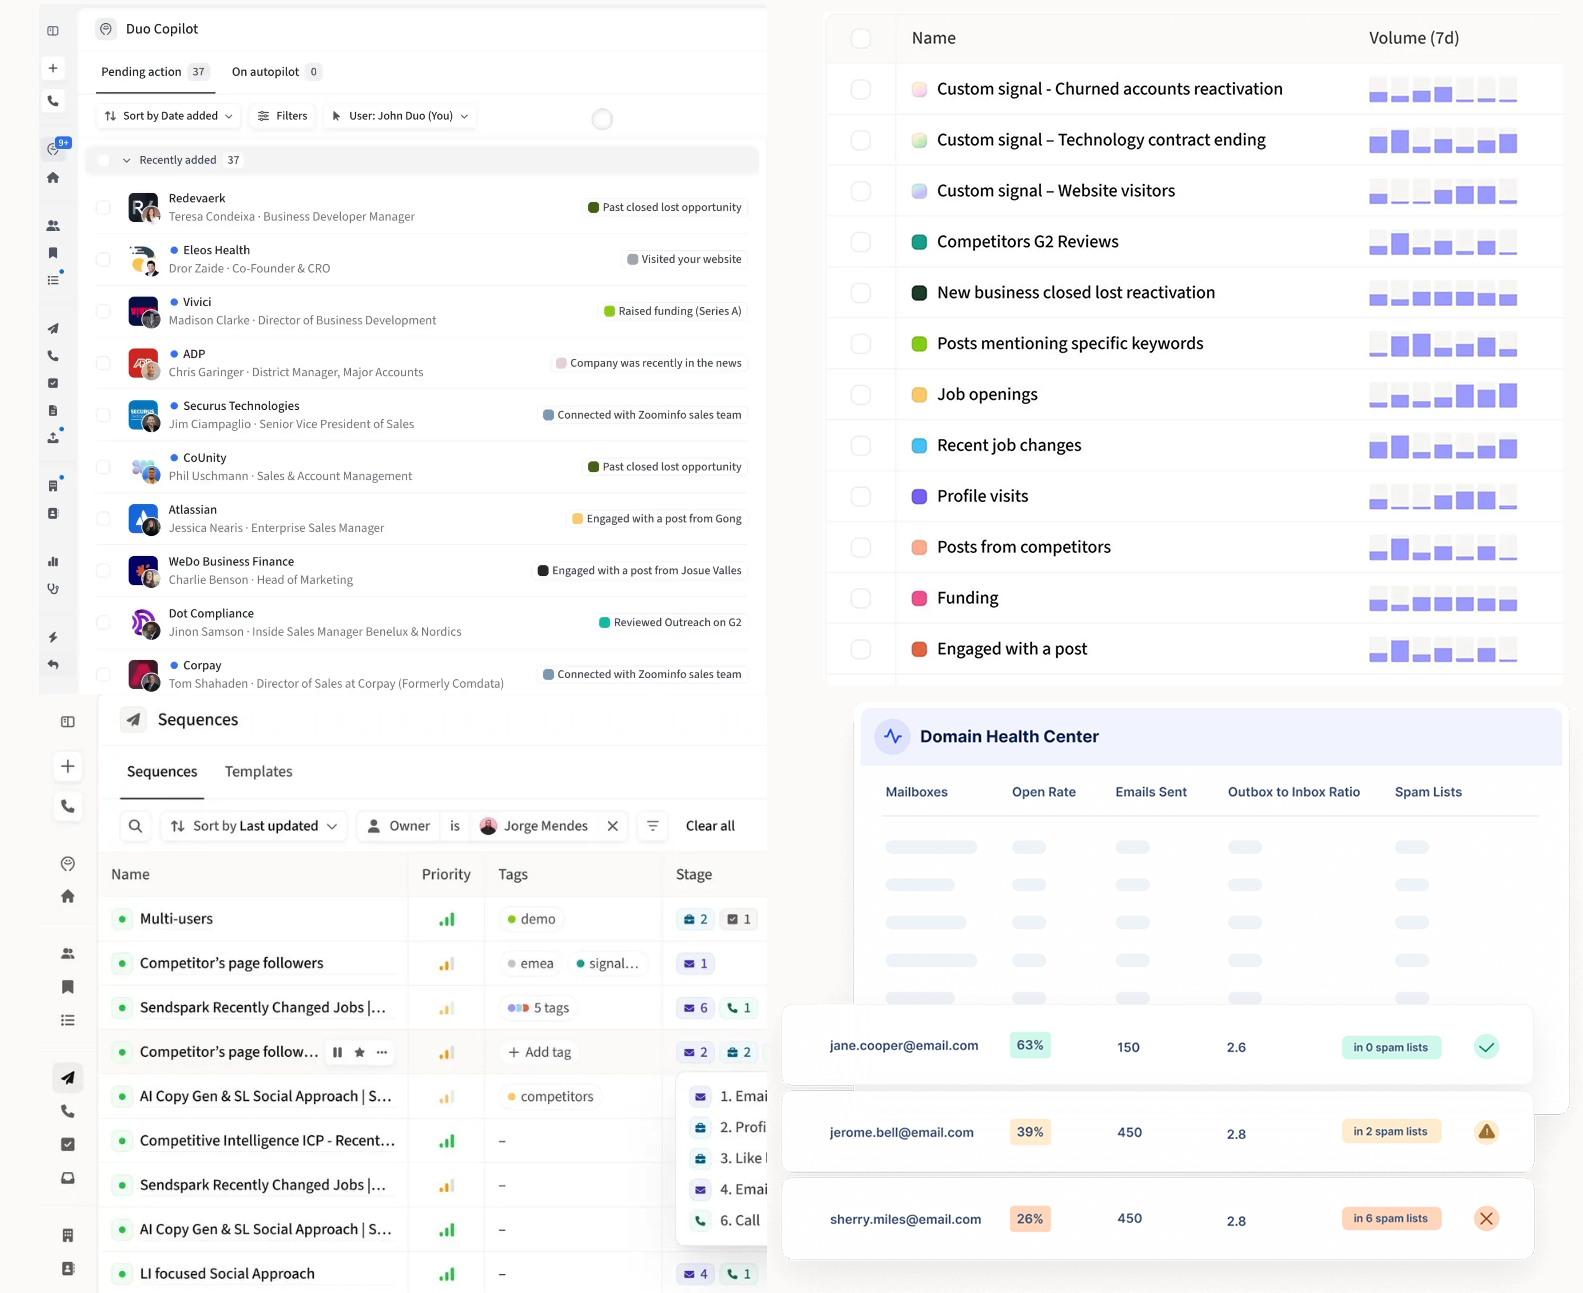Screen dimensions: 1583x1293
Task: Click the search icon in Sequences toolbar
Action: click(x=136, y=826)
